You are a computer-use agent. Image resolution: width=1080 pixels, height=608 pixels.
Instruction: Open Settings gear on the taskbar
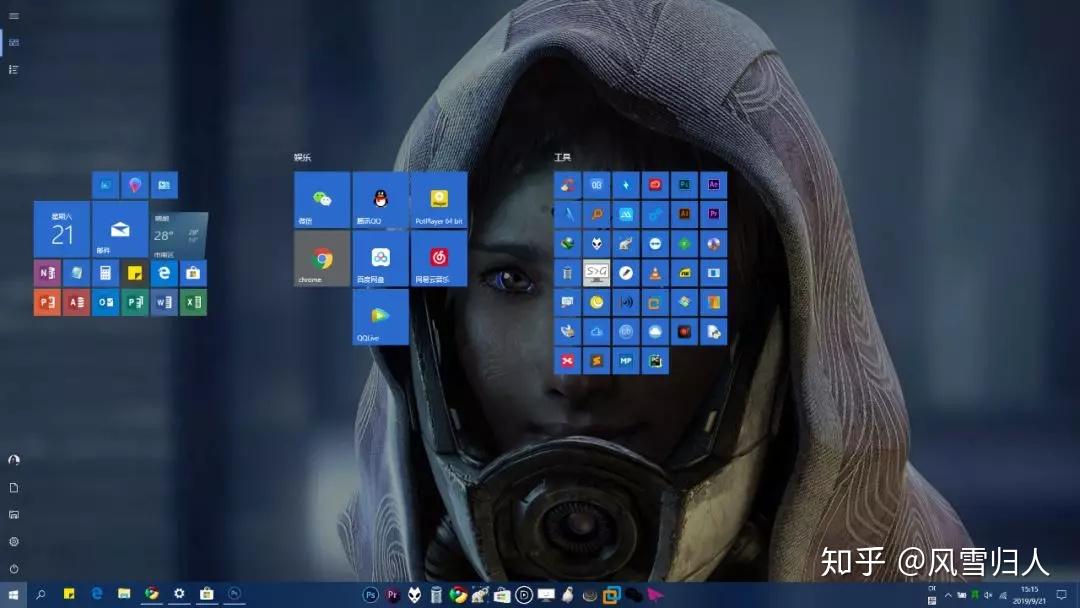coord(179,594)
